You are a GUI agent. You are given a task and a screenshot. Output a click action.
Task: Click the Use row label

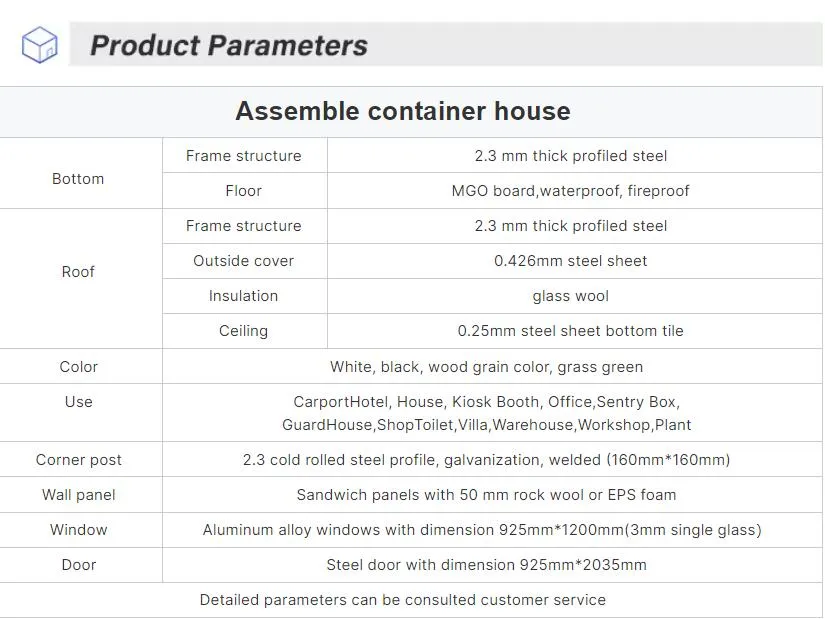[78, 402]
